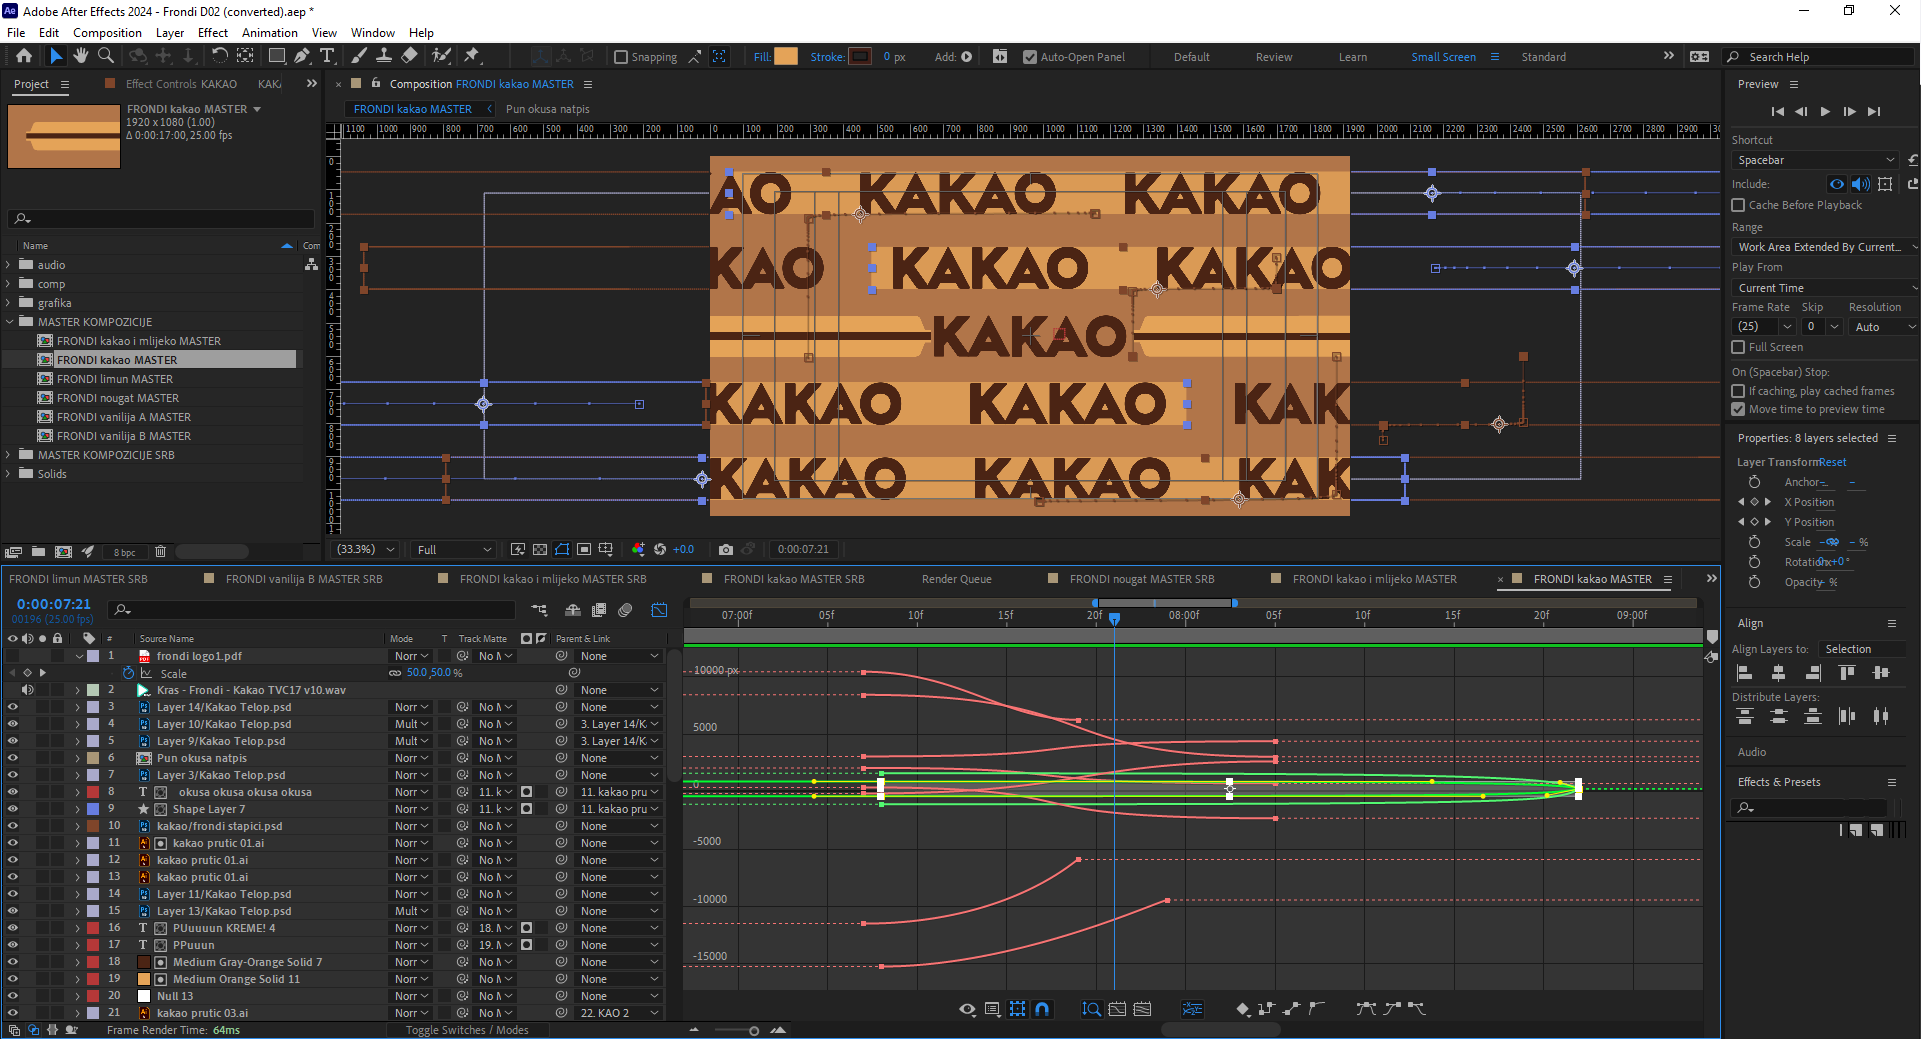Screen dimensions: 1921x1039
Task: Switch to the 'Effect Controls KAKAO' tab
Action: 181,84
